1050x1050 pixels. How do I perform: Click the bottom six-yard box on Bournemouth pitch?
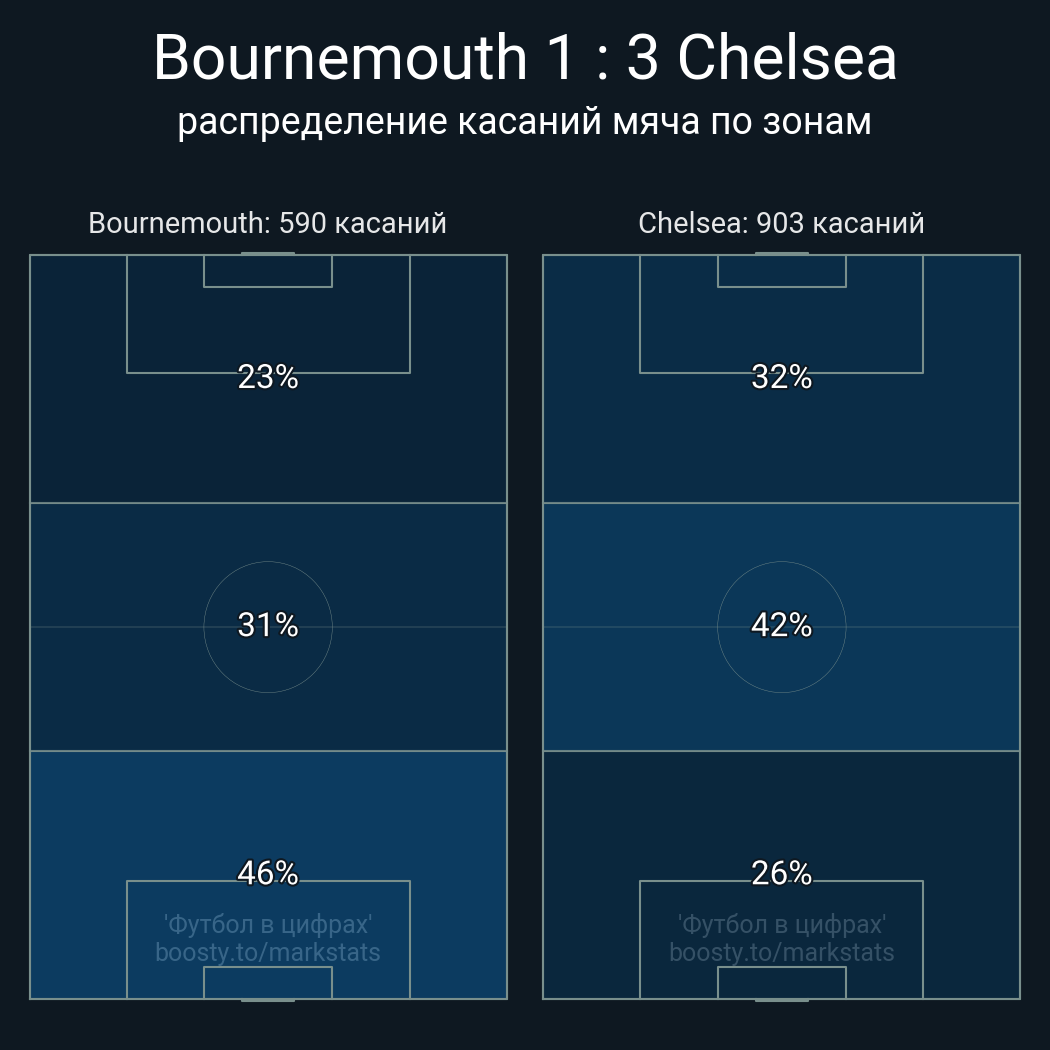point(268,983)
